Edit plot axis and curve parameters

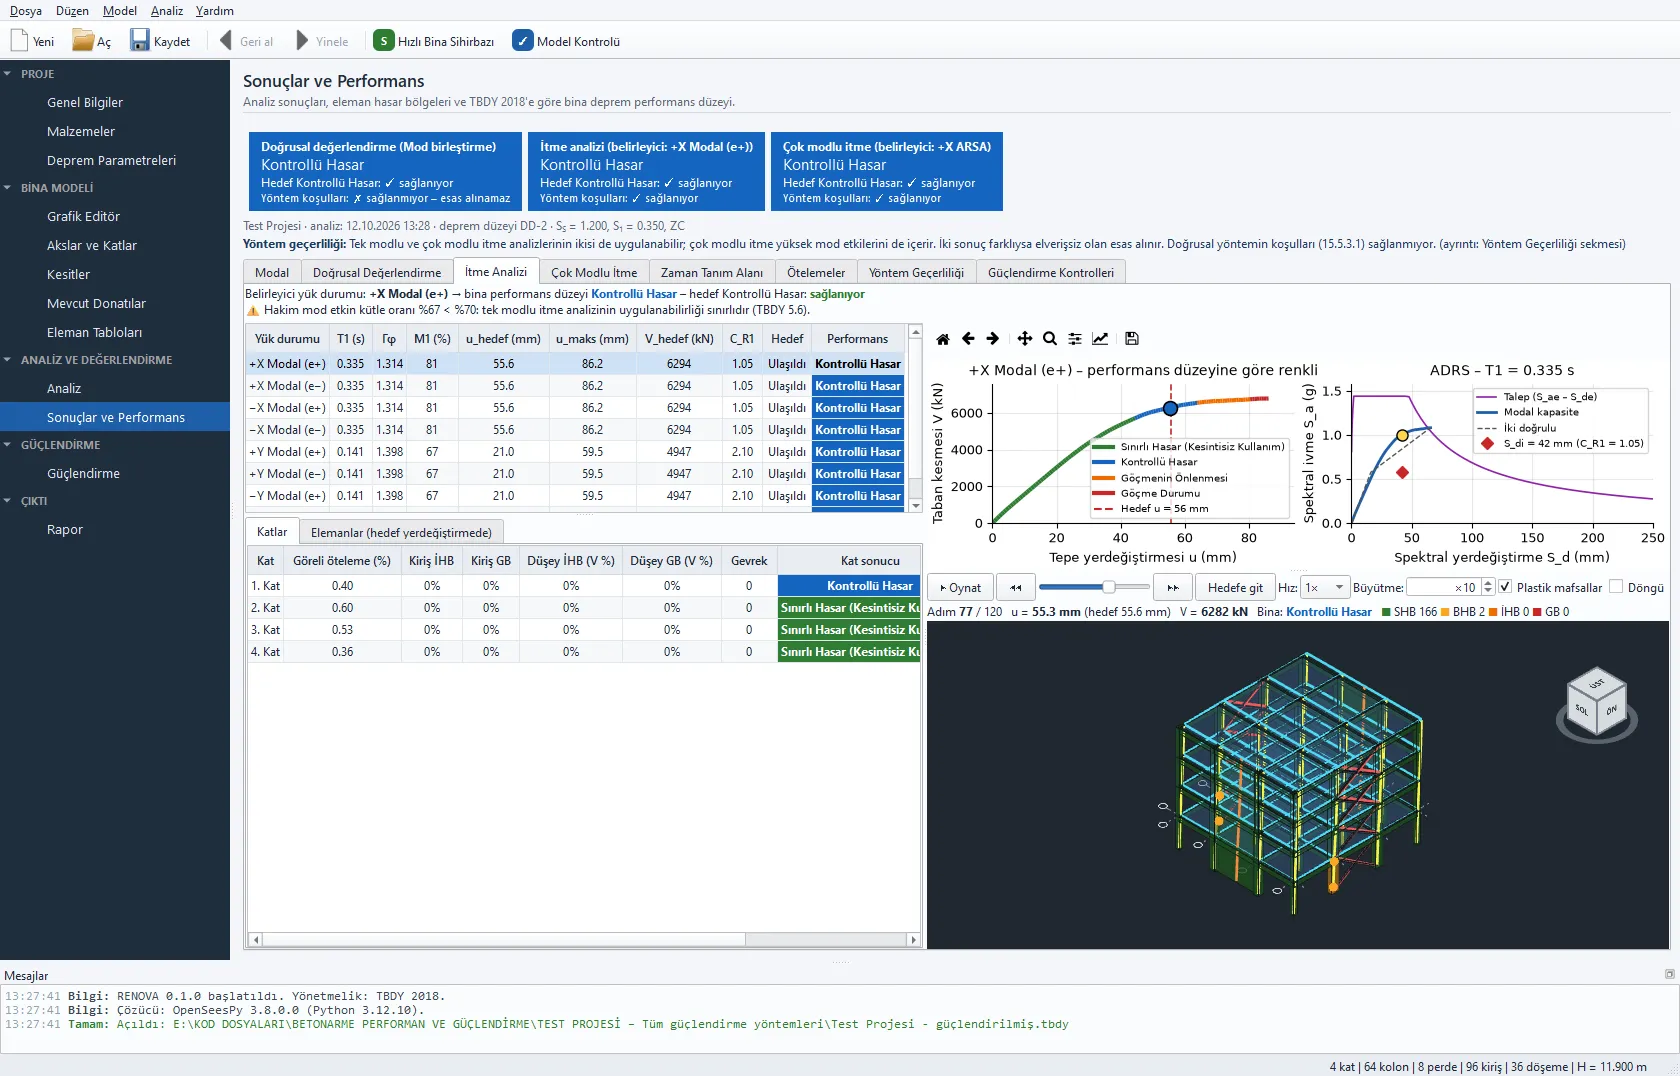[x=1099, y=339]
